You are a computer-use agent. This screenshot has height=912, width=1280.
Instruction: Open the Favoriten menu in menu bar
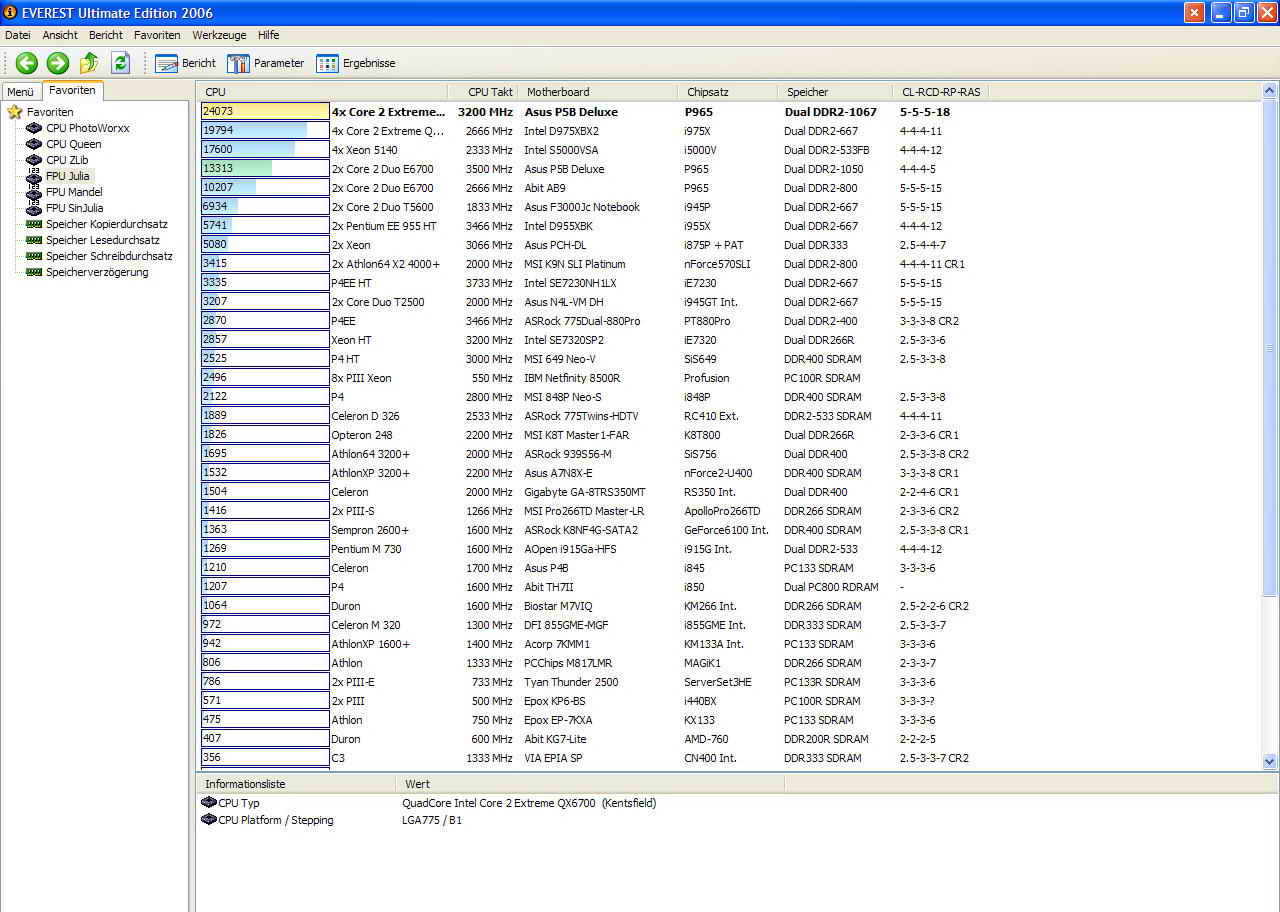[157, 35]
